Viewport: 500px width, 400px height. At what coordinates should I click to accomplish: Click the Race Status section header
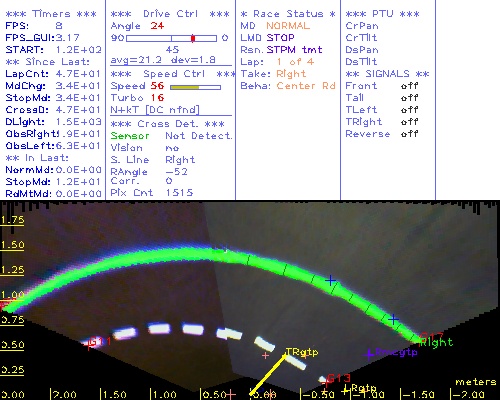pyautogui.click(x=288, y=14)
